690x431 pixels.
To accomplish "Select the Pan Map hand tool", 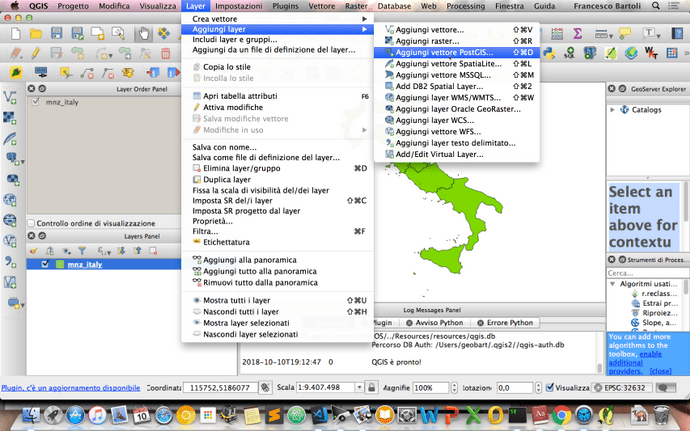I will point(143,33).
